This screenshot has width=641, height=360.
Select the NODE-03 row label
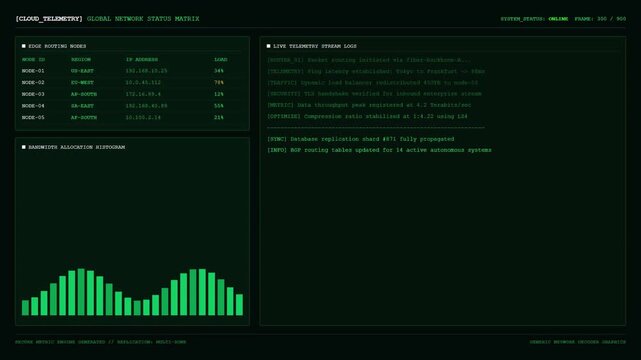click(x=33, y=94)
